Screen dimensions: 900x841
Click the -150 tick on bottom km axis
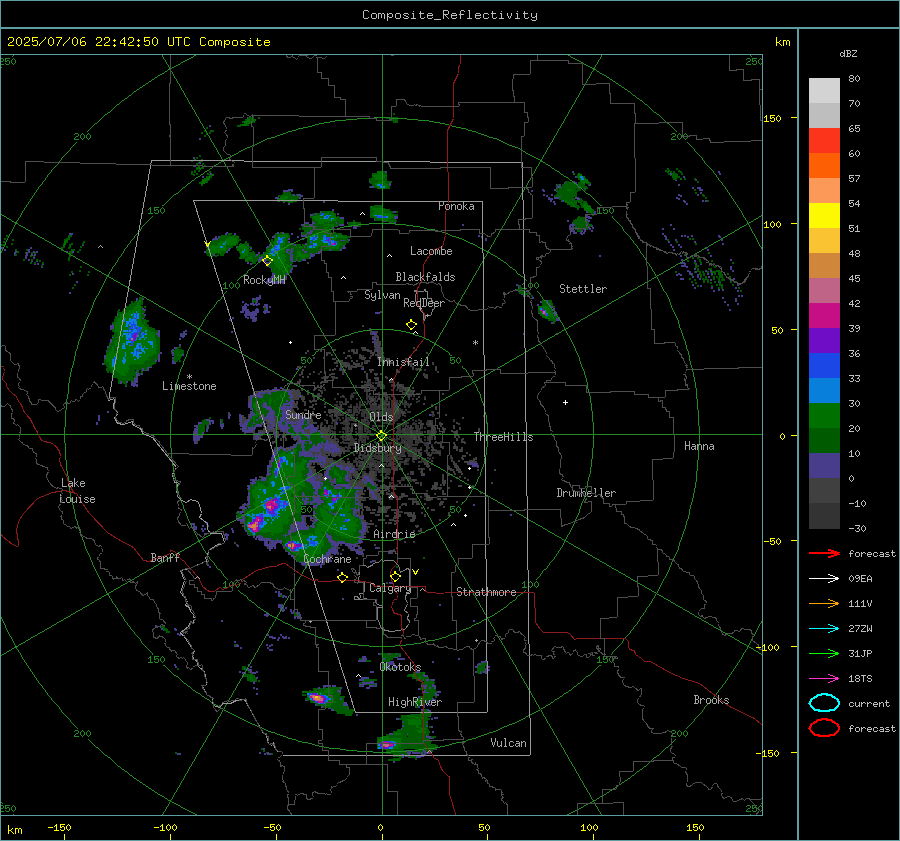click(59, 827)
